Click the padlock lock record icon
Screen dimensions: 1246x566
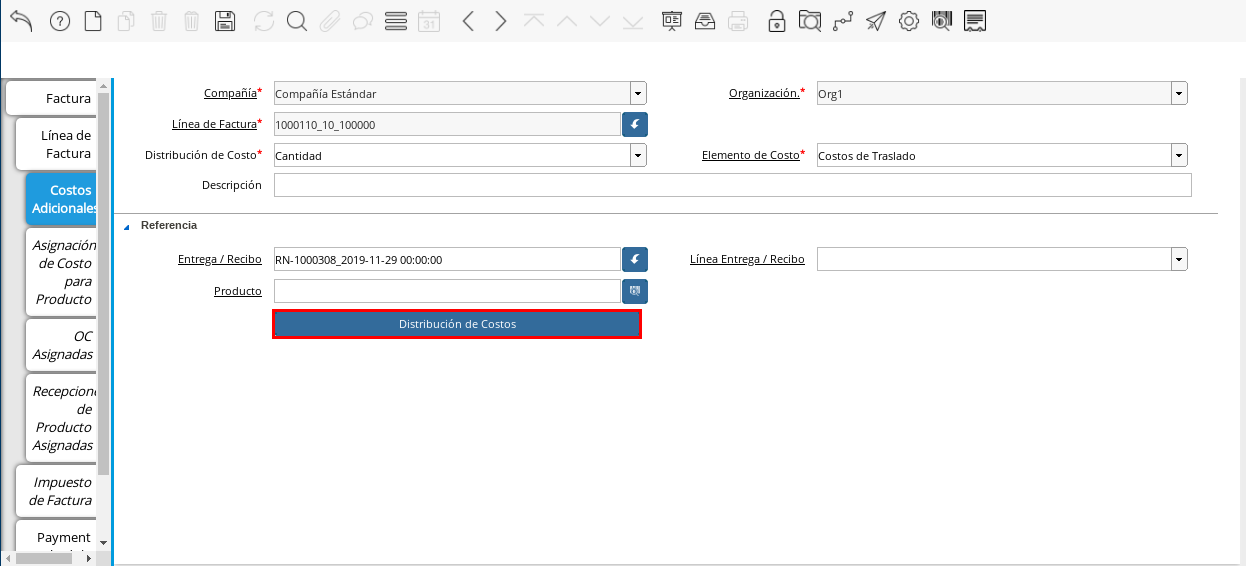777,21
